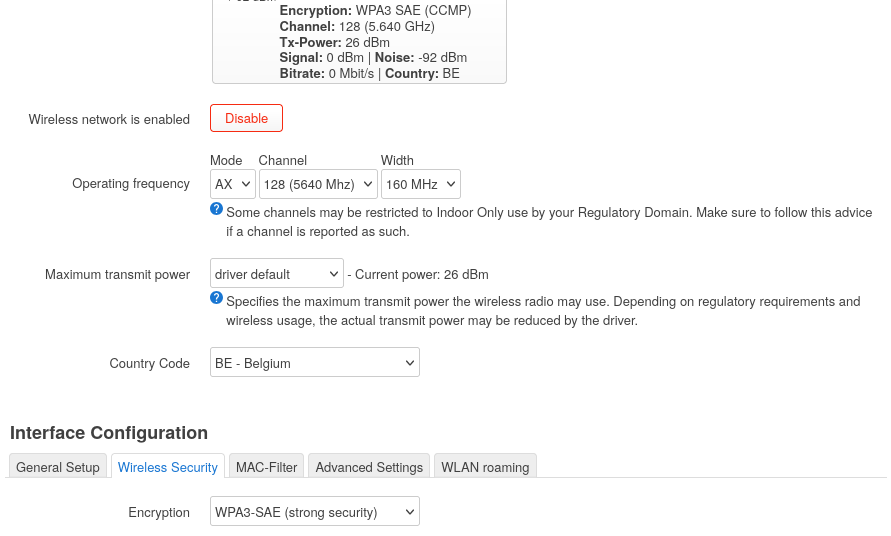
Task: Click the help icon beside the Indoor Only channel note
Action: tap(216, 209)
